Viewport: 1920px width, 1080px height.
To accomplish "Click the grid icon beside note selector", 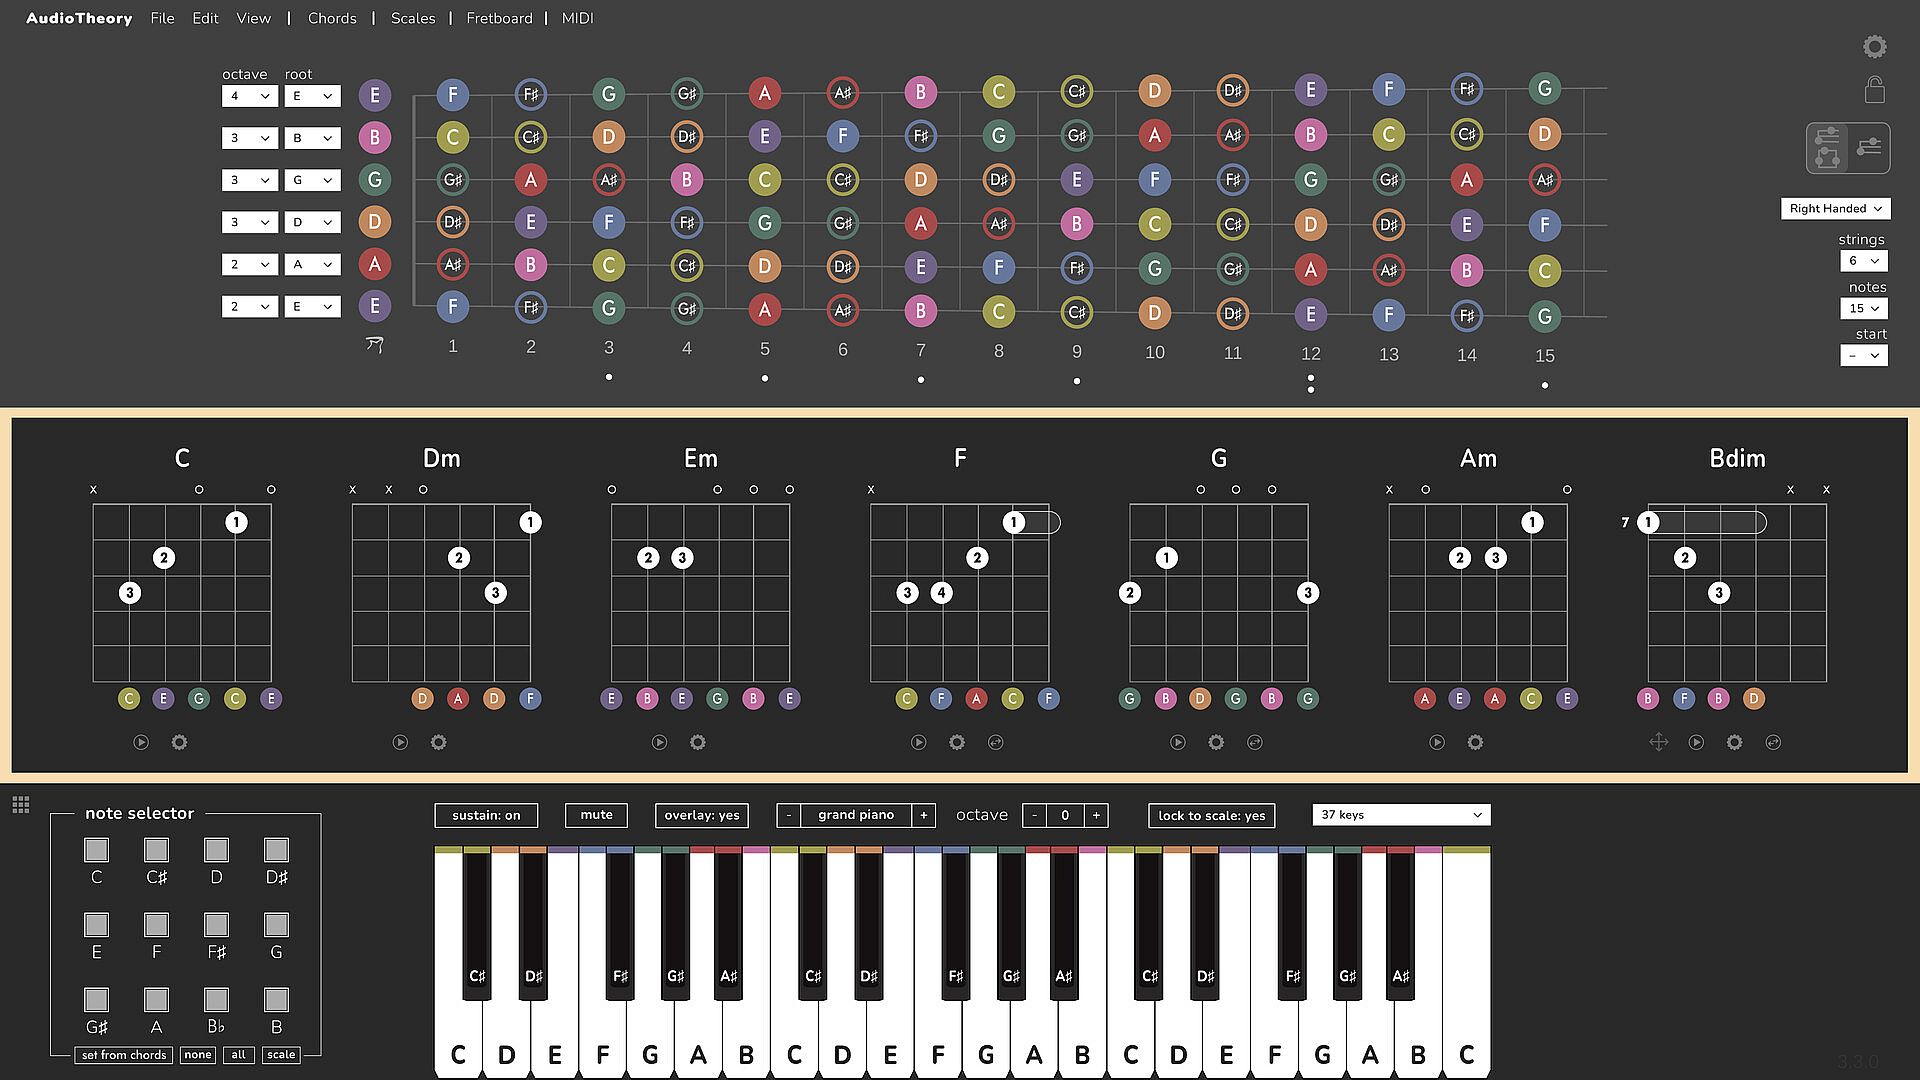I will coord(21,805).
